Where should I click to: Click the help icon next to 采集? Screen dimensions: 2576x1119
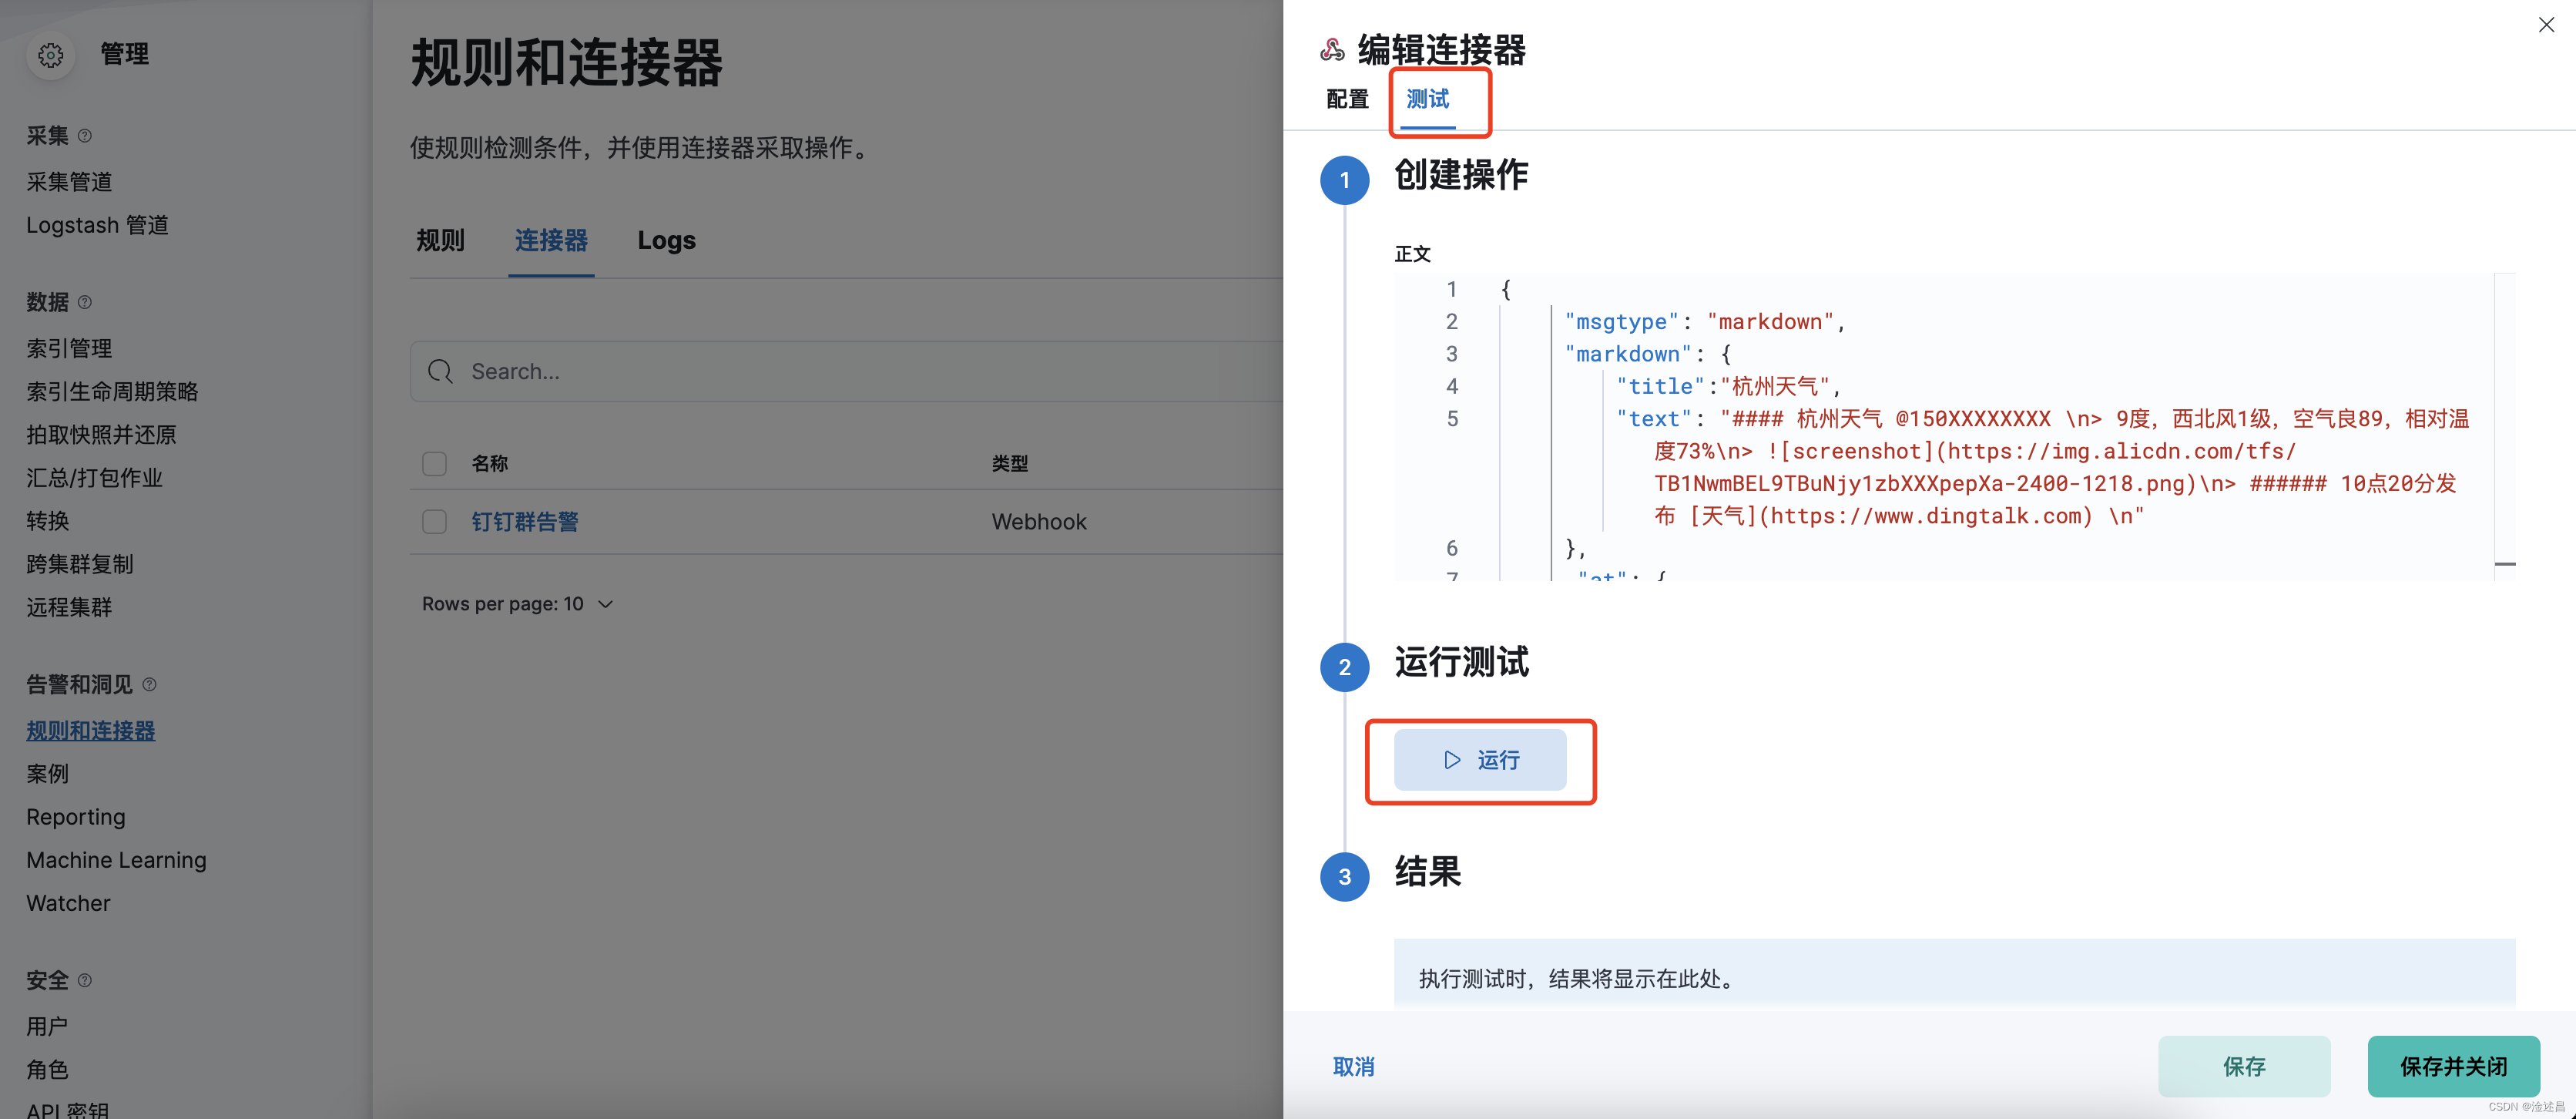tap(85, 136)
